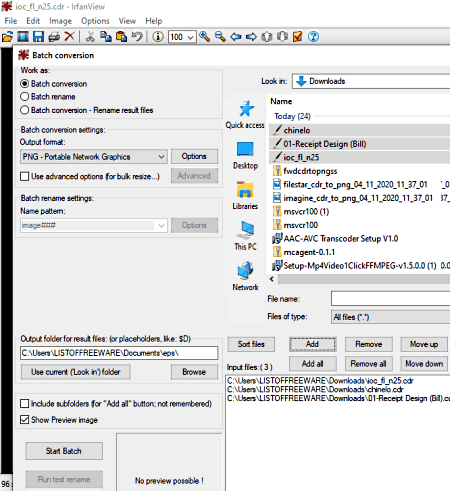Click the Add all button
Image resolution: width=450 pixels, height=491 pixels.
[313, 364]
